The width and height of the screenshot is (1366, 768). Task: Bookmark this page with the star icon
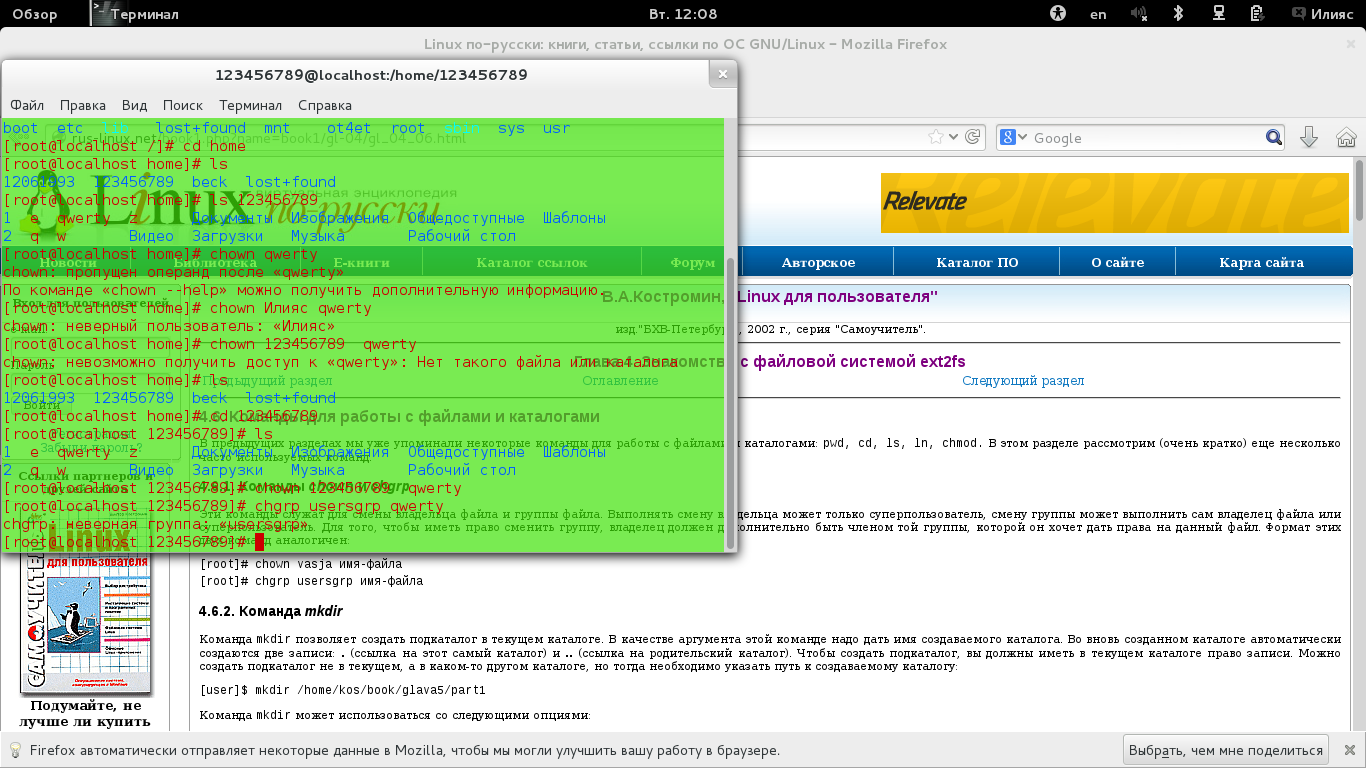click(936, 137)
